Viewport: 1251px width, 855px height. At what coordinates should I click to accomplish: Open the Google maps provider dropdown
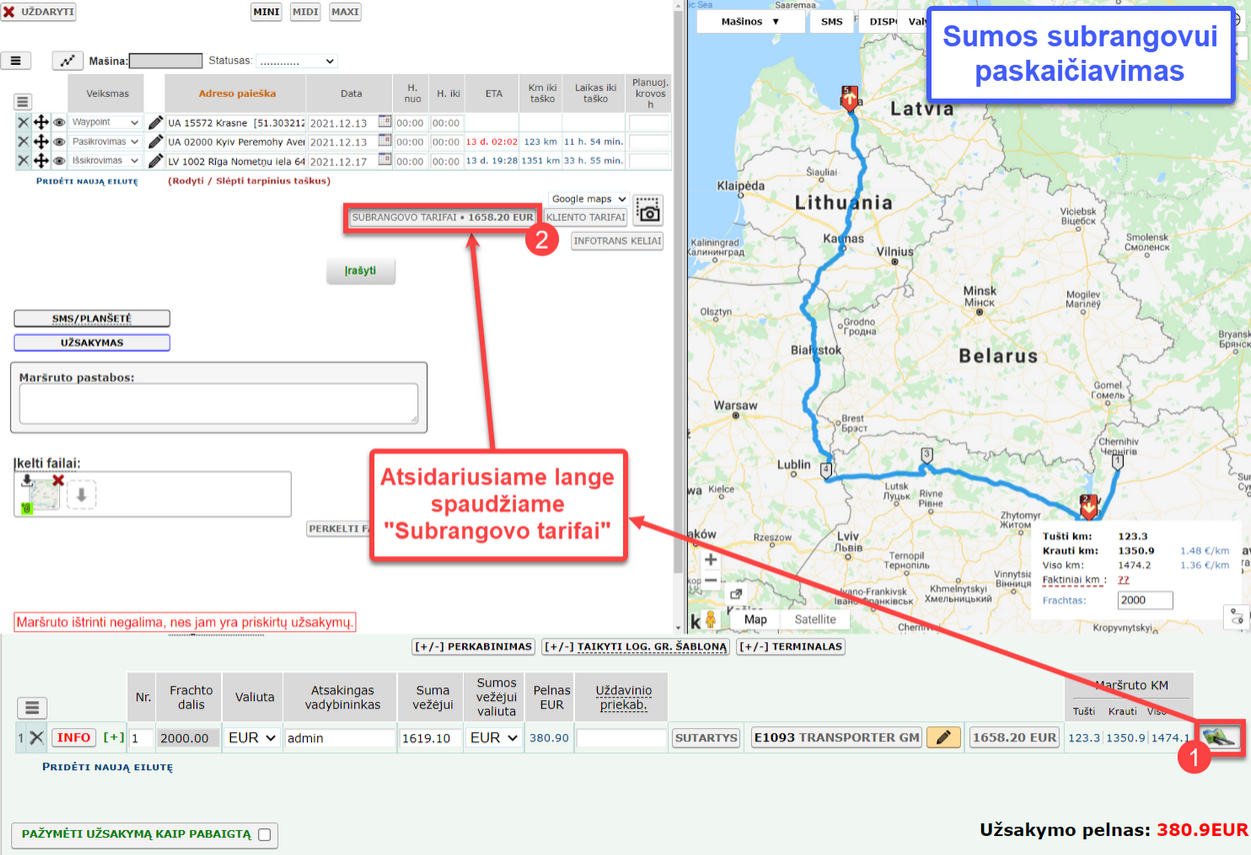(588, 199)
